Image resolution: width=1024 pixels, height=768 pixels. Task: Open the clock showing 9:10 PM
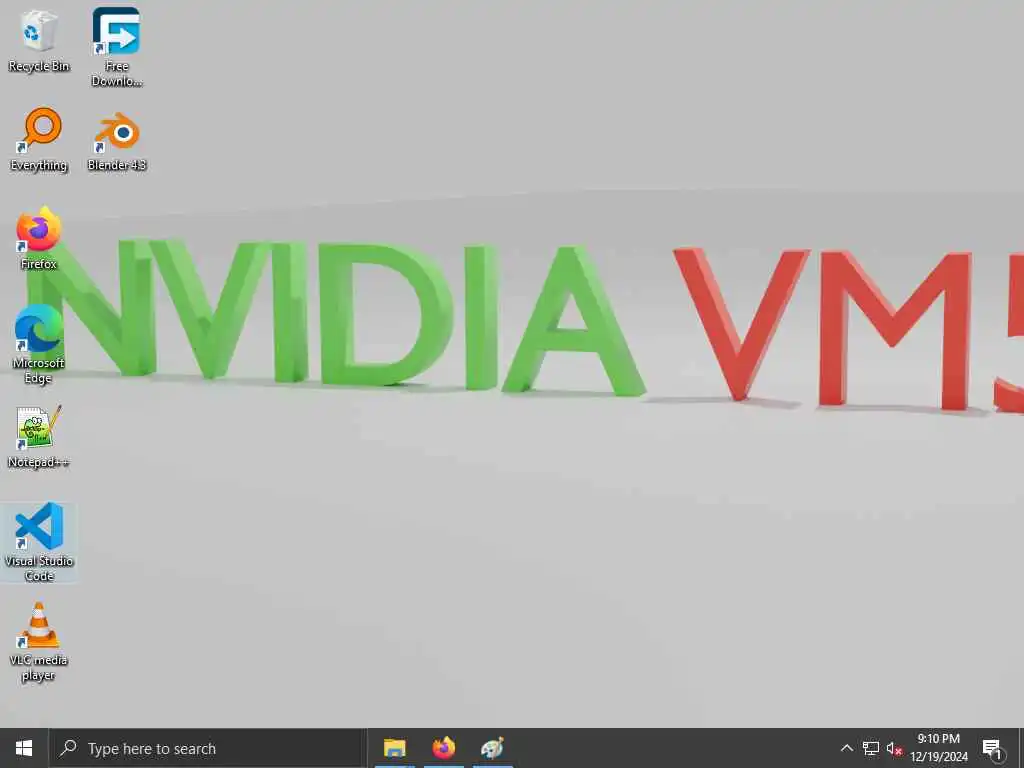938,748
